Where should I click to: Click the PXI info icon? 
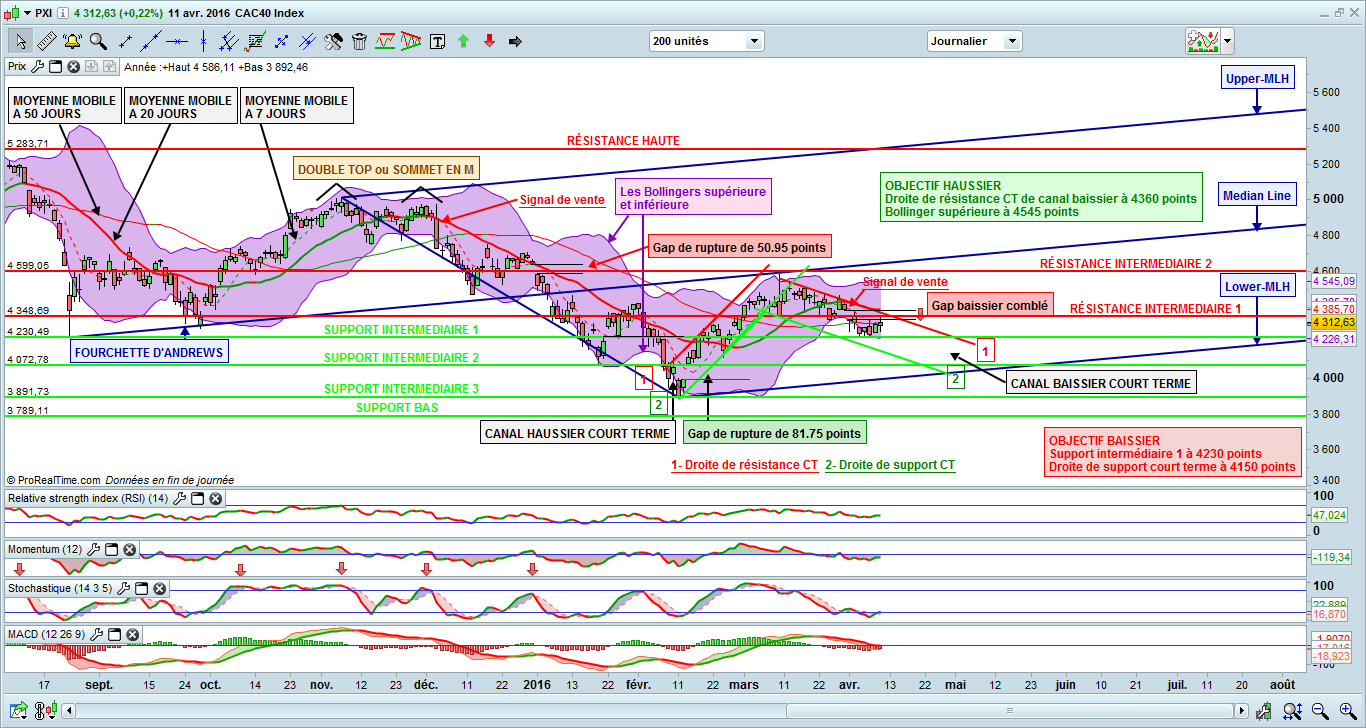pyautogui.click(x=64, y=13)
